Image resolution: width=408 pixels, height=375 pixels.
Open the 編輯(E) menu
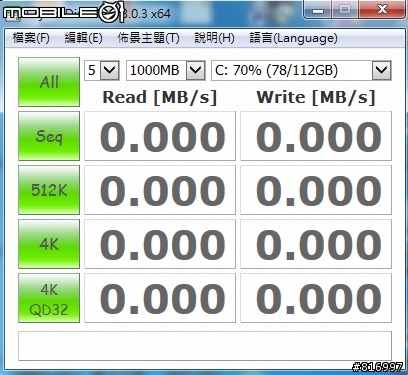pyautogui.click(x=83, y=38)
